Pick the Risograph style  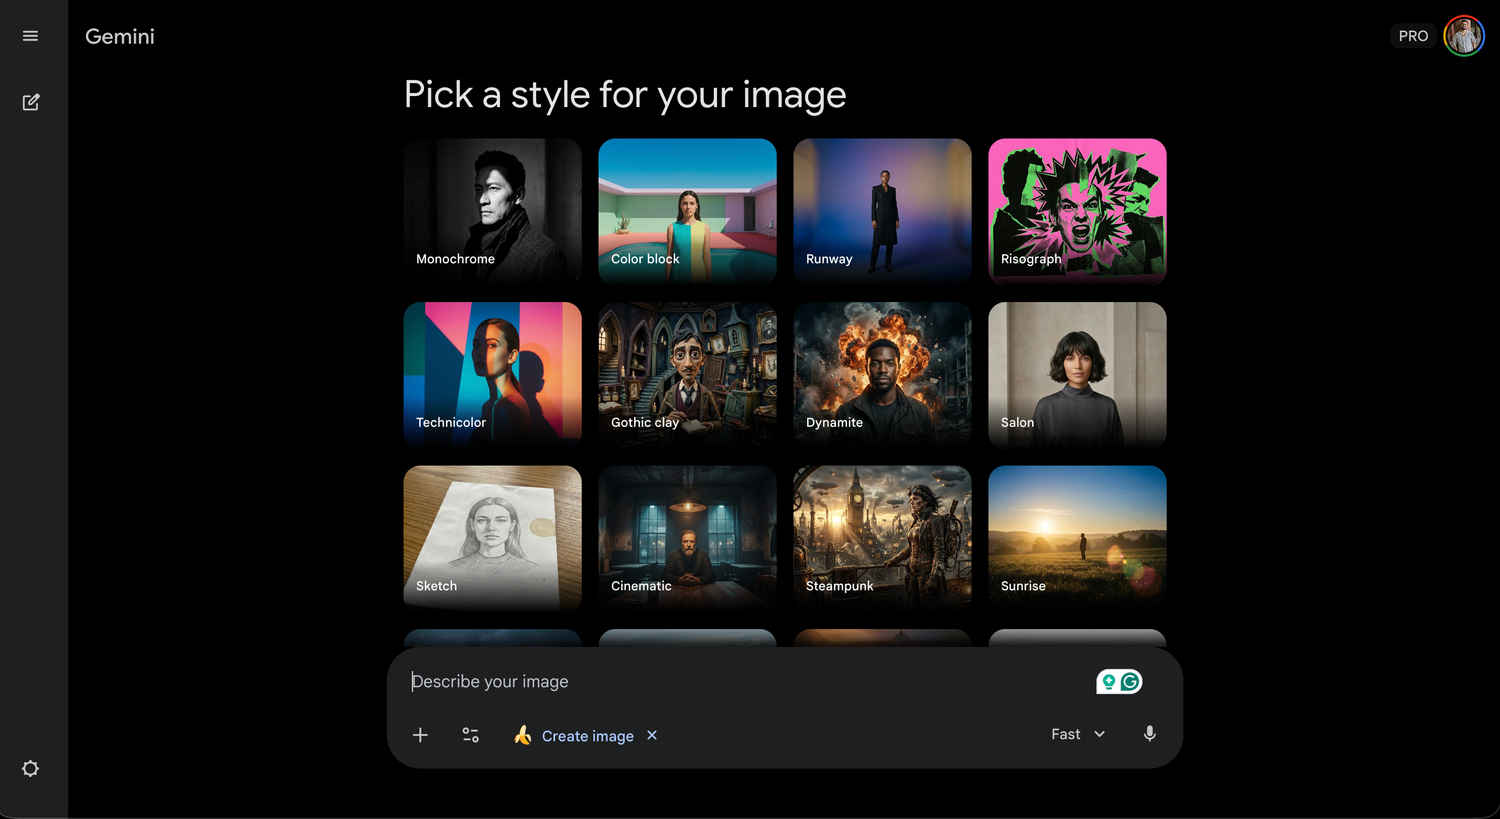click(x=1077, y=210)
